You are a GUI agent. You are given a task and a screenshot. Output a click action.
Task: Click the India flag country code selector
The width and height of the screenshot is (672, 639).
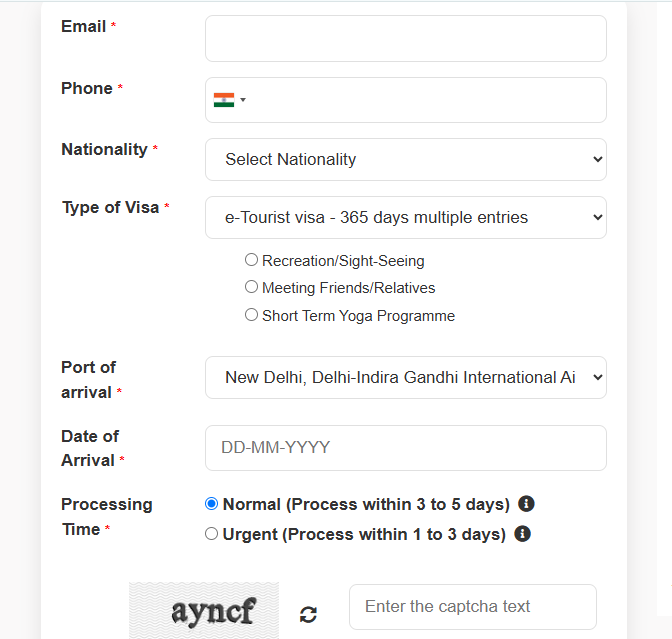point(229,100)
